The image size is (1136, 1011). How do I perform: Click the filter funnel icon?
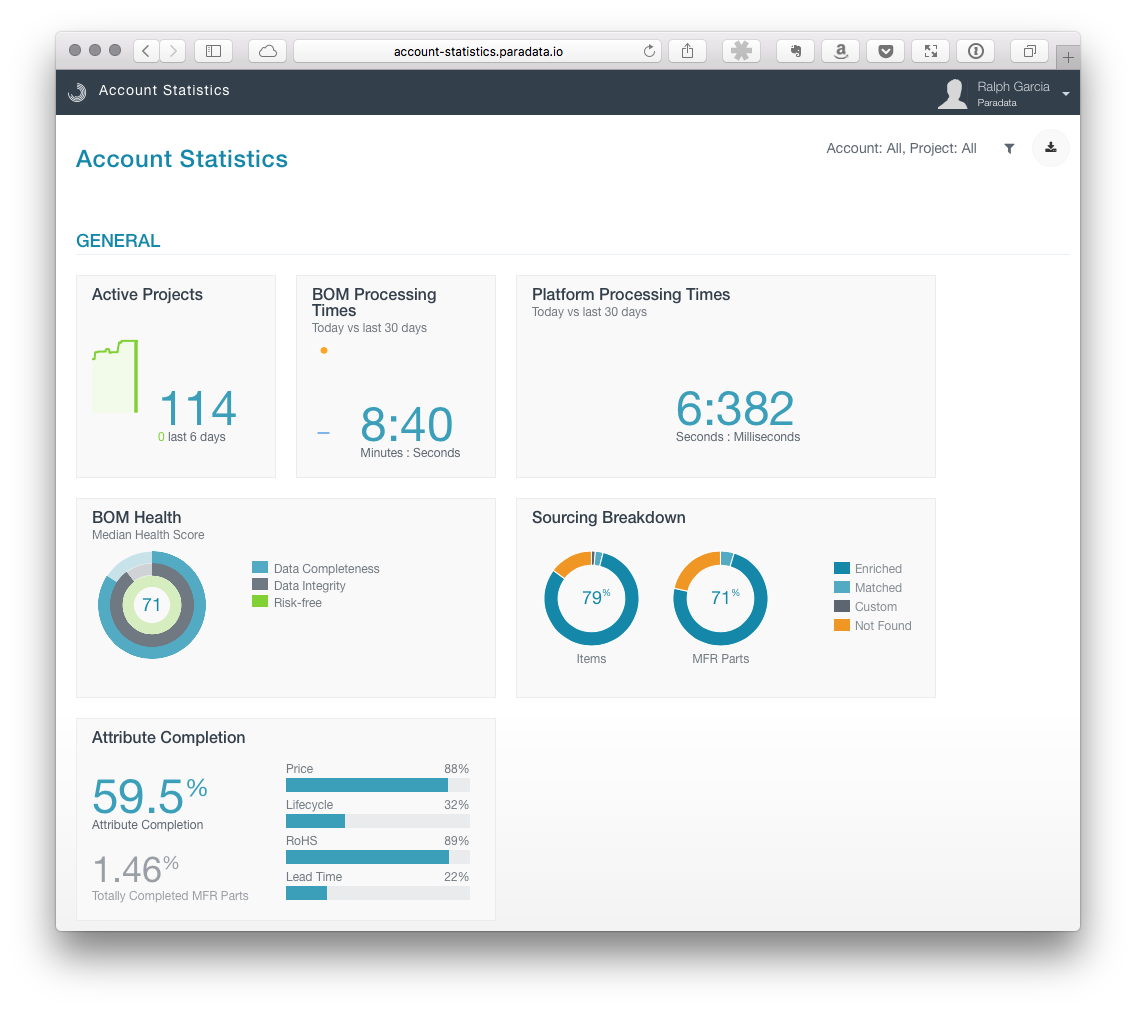coord(1009,148)
